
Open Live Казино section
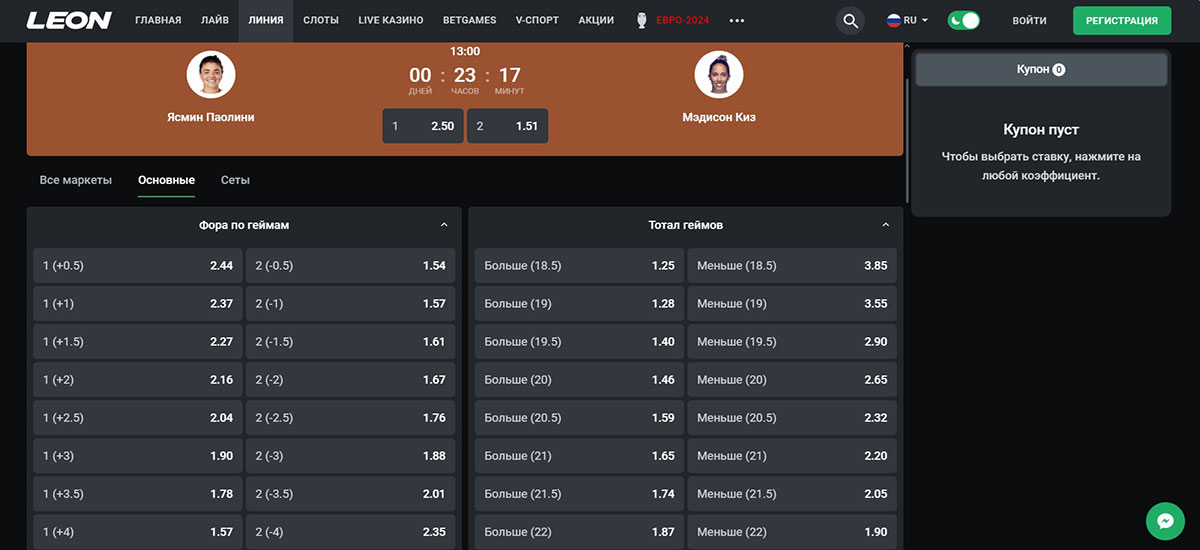tap(390, 20)
